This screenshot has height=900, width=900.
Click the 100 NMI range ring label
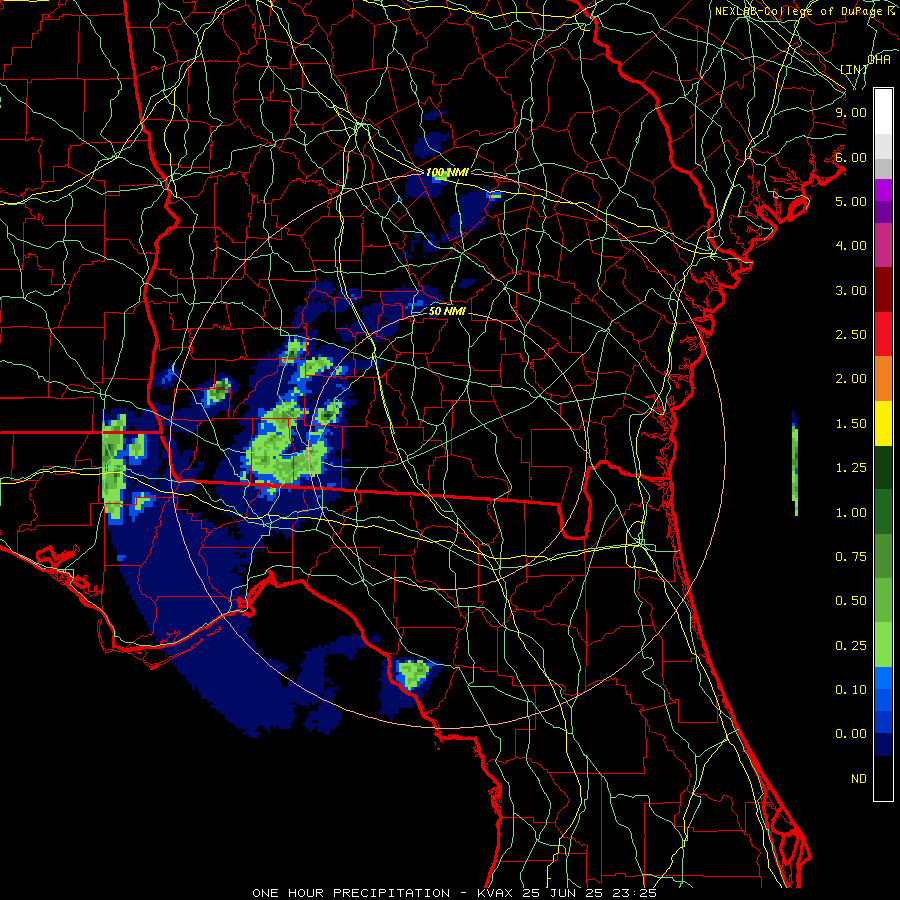tap(447, 172)
